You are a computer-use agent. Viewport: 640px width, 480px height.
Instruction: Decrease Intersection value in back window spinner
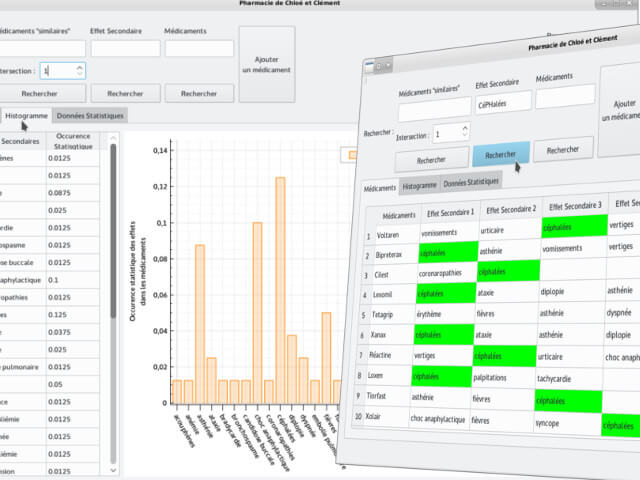point(79,74)
